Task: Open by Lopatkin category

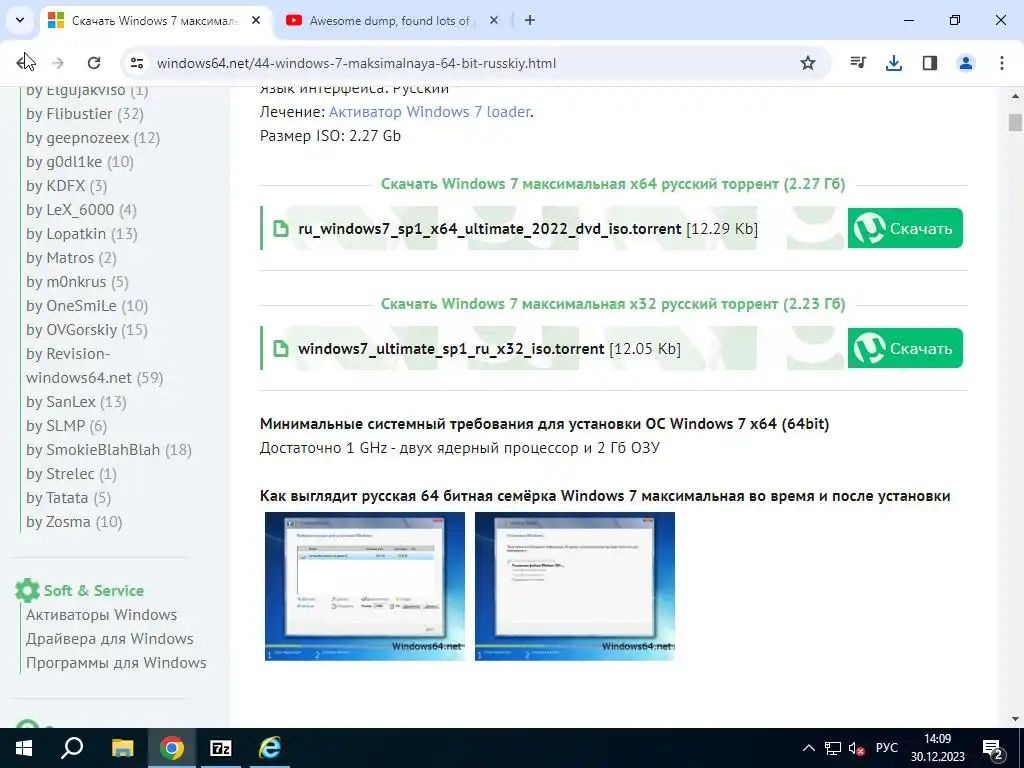Action: [66, 234]
